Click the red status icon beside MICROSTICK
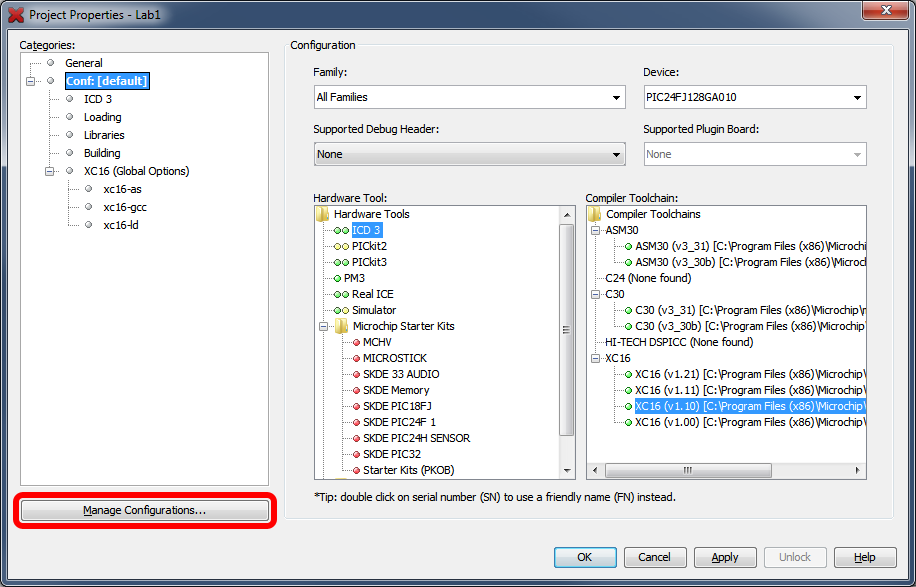The height and width of the screenshot is (587, 916). (x=355, y=358)
